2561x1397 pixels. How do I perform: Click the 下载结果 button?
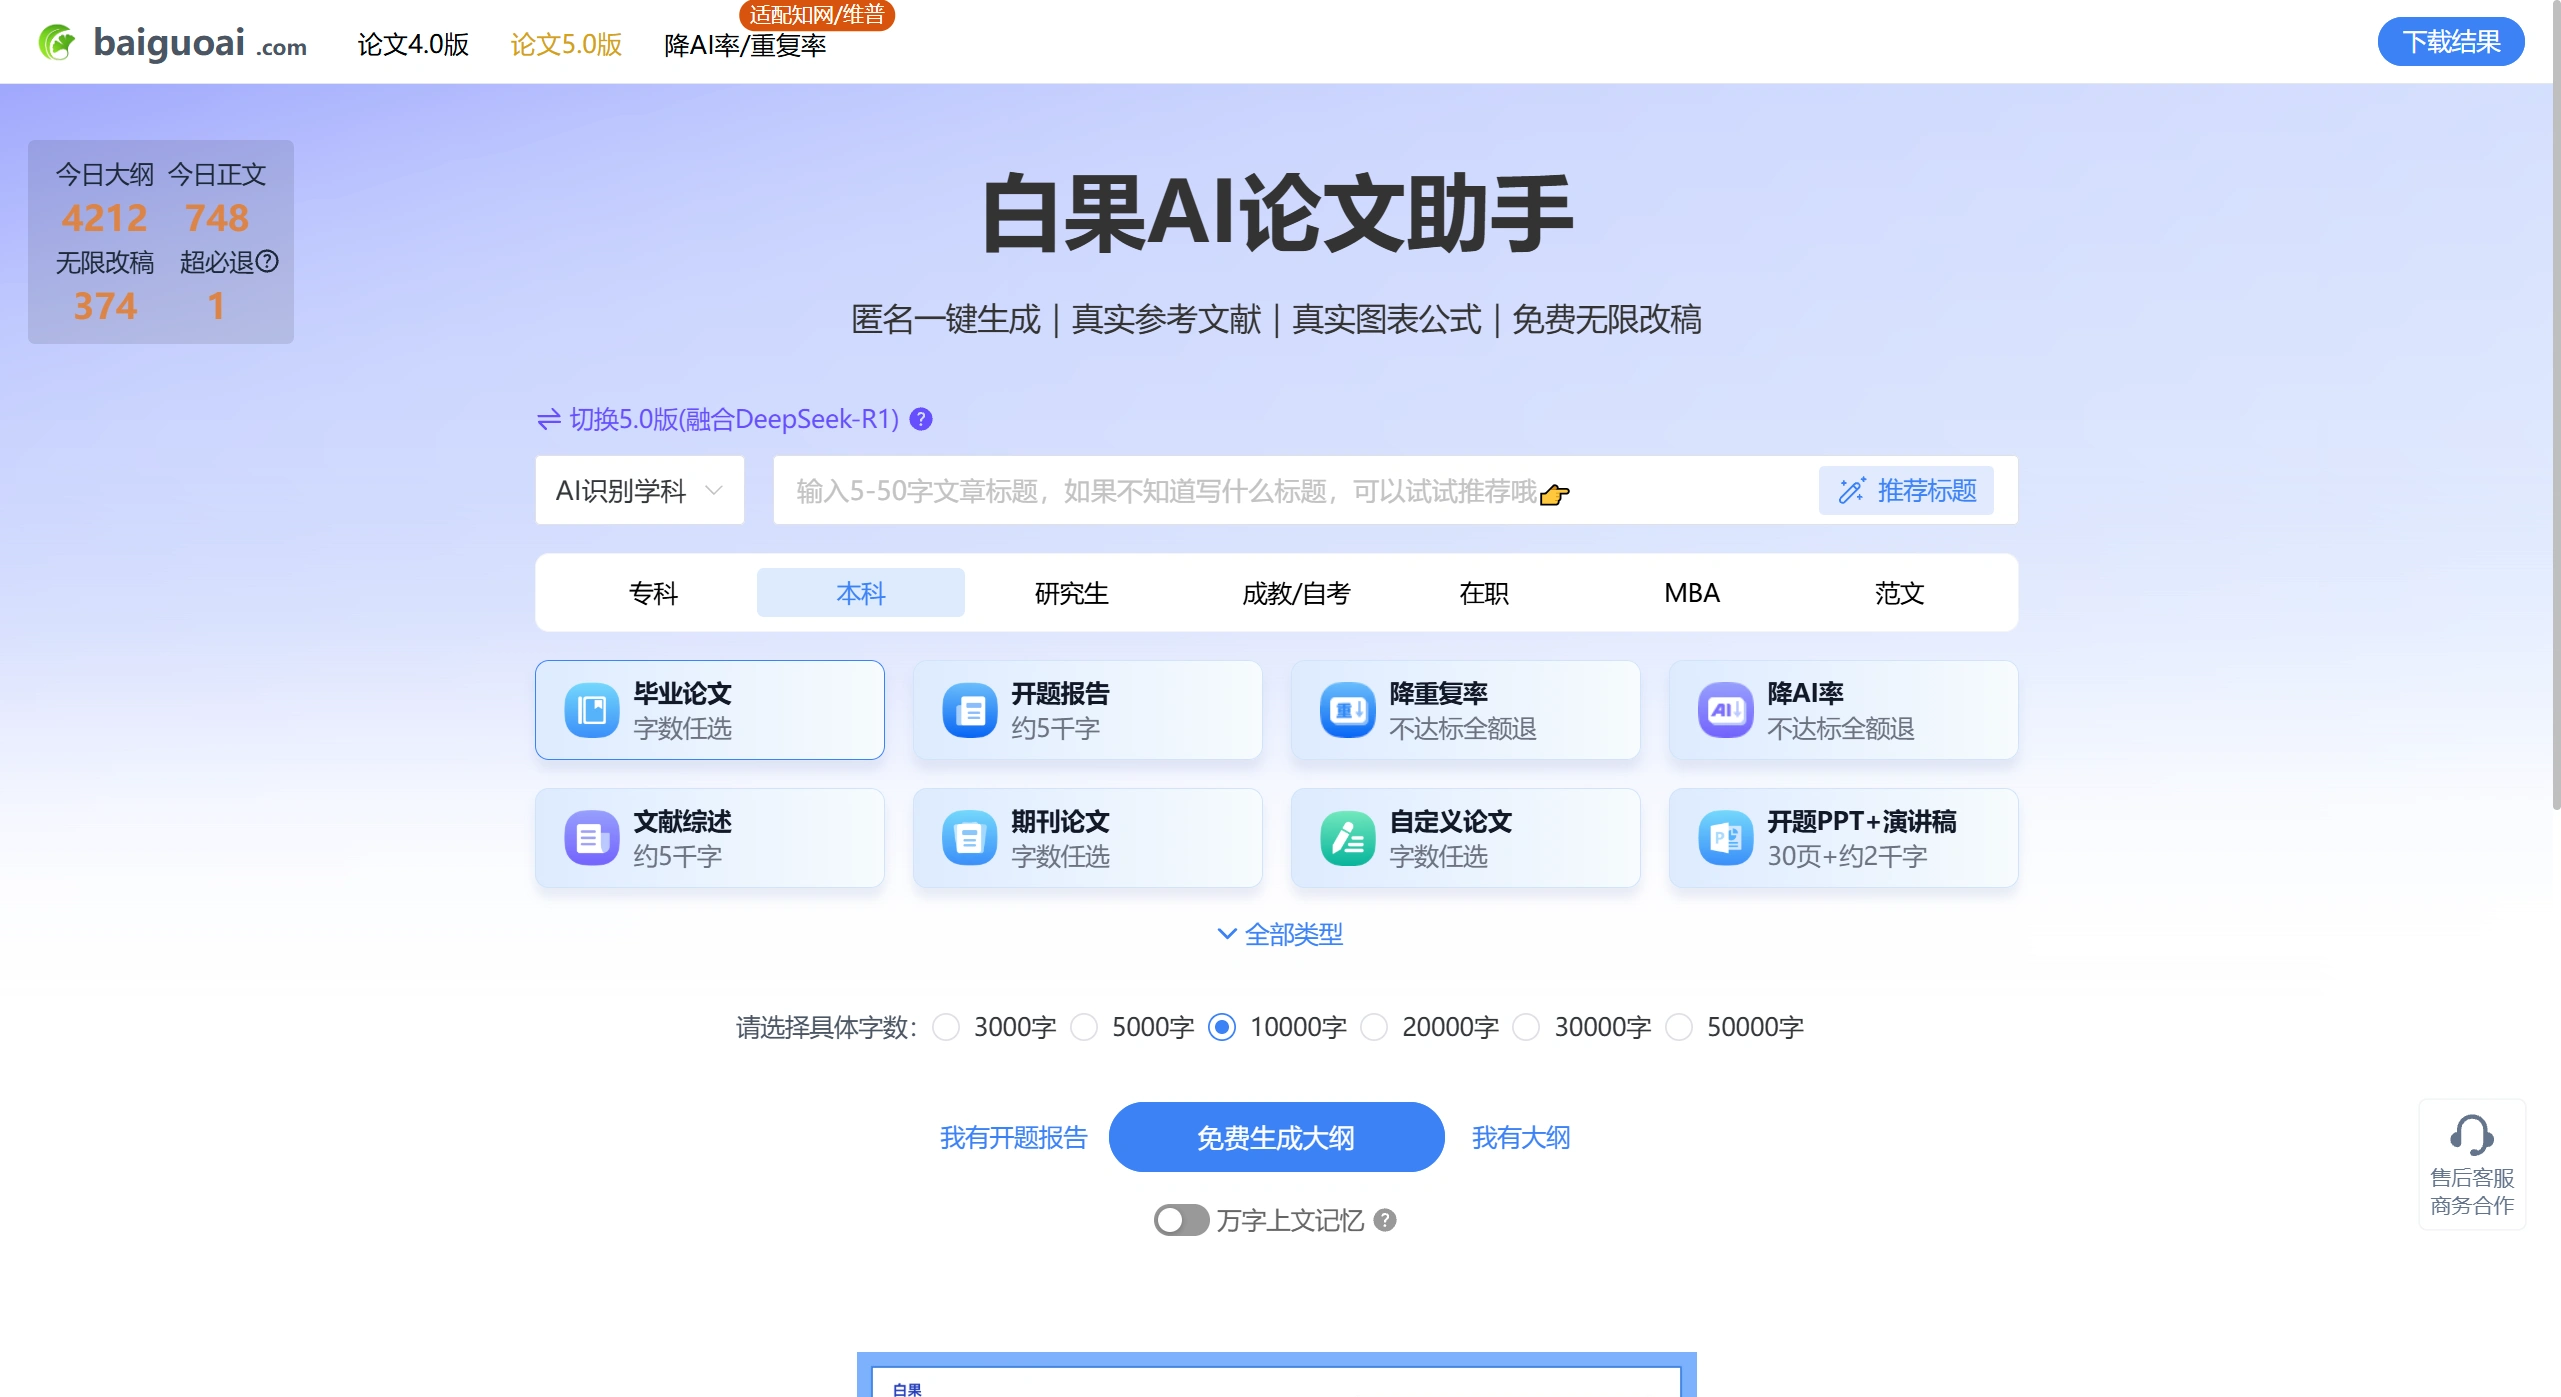(2451, 41)
